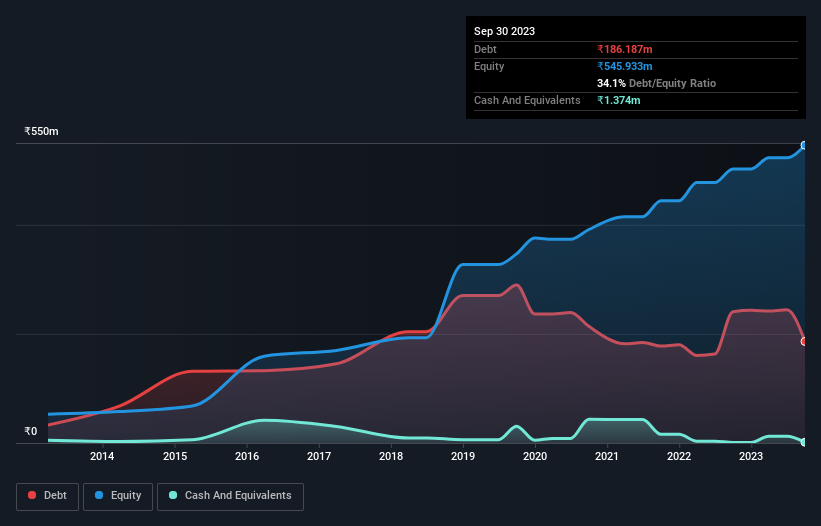Viewport: 821px width, 526px height.
Task: Toggle the Equity series legend button
Action: (118, 496)
